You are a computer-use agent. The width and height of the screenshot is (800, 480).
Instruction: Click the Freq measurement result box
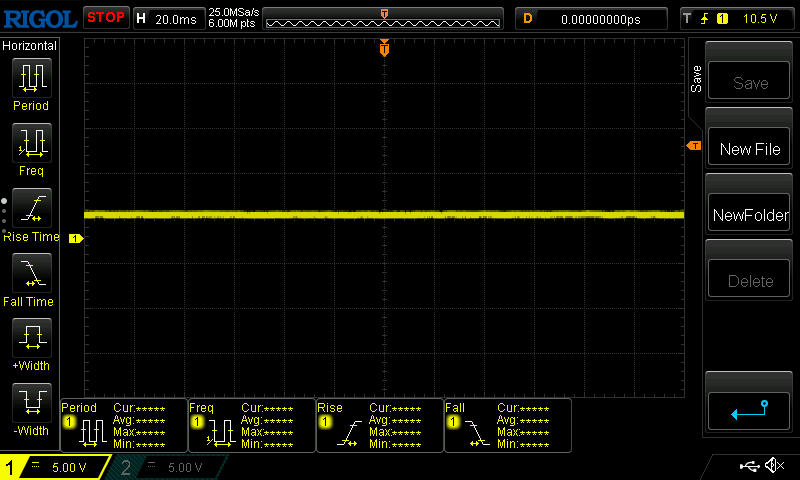[x=252, y=425]
